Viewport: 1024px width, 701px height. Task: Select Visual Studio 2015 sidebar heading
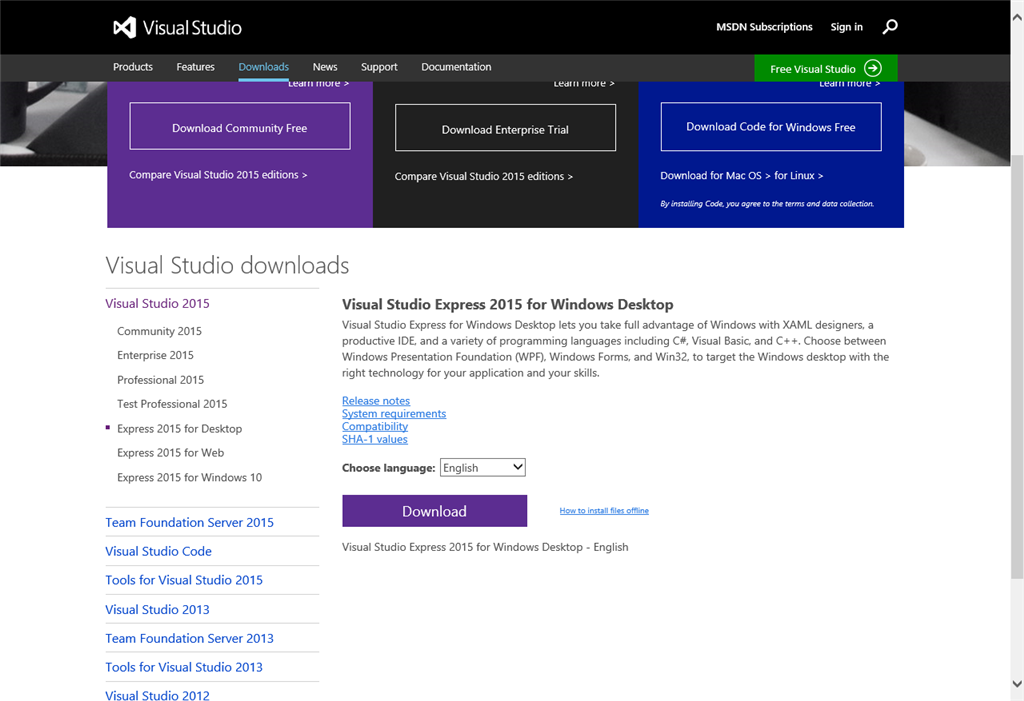(157, 304)
